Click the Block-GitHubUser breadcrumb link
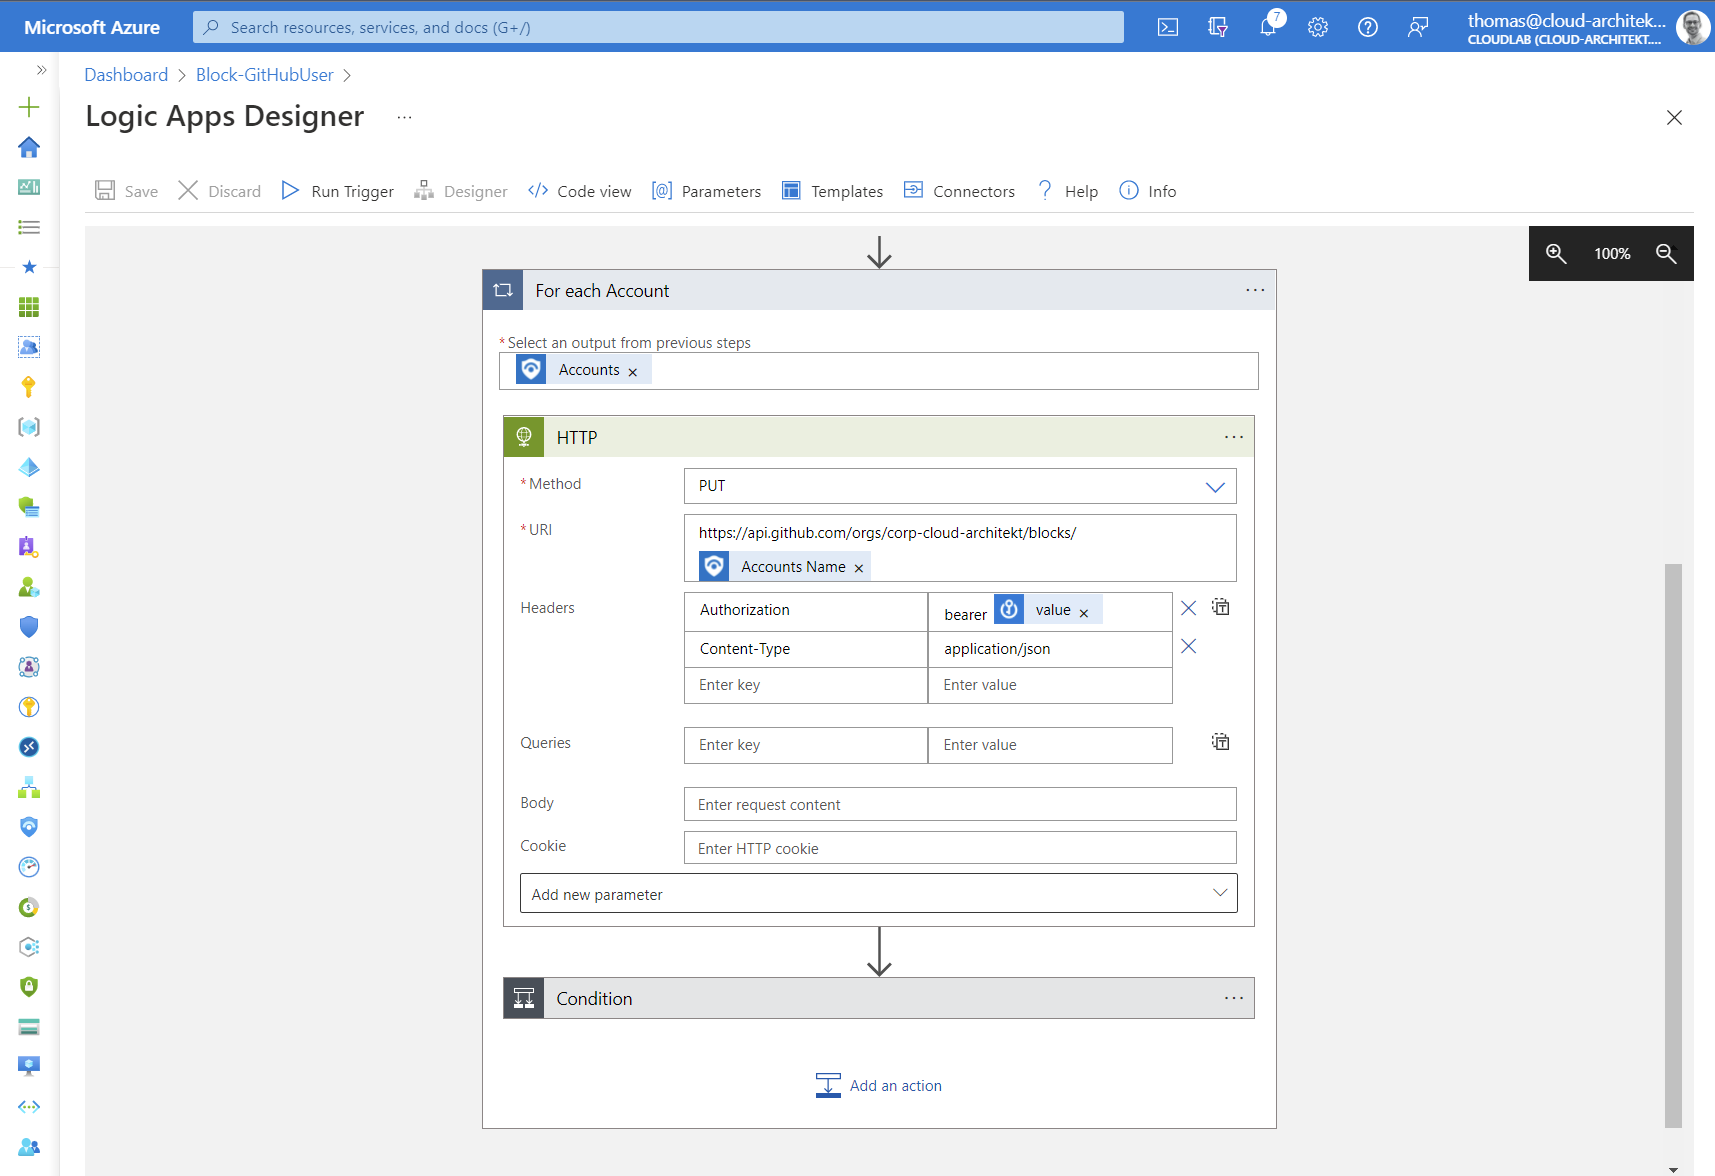Screen dimensions: 1715x1176 coord(265,75)
